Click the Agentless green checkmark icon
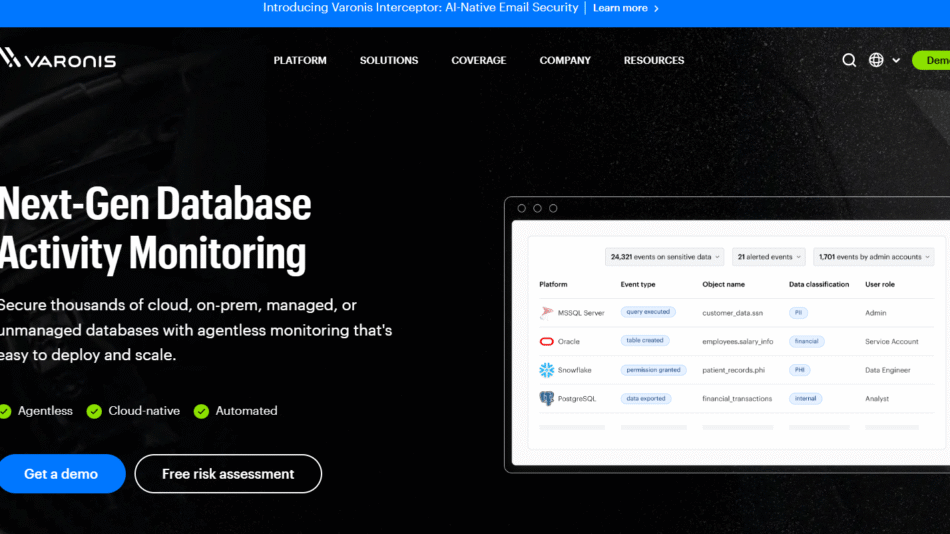Screen dimensions: 950x534 pos(5,411)
